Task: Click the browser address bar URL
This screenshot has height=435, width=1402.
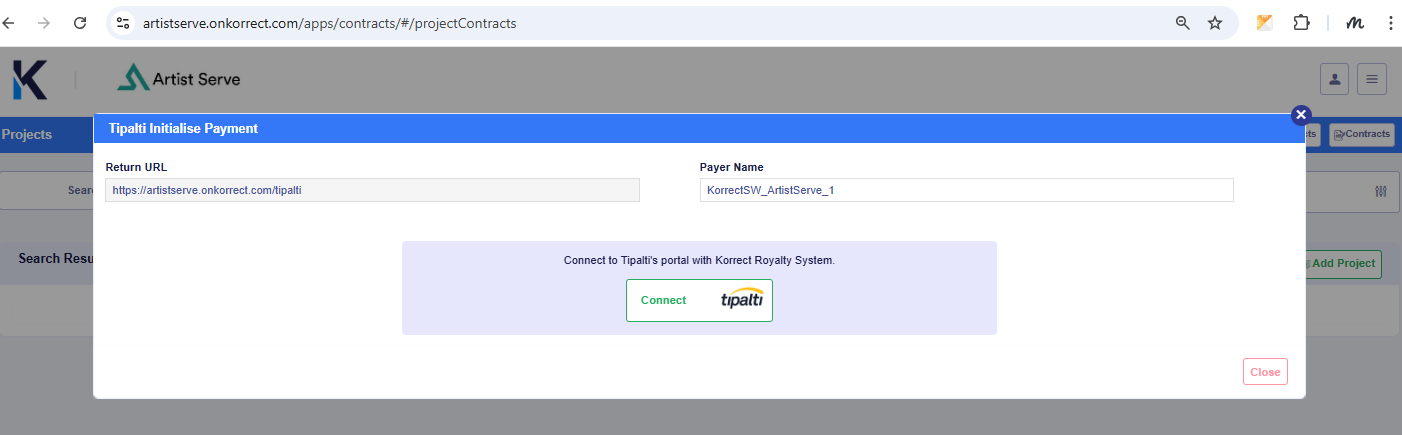Action: (330, 23)
